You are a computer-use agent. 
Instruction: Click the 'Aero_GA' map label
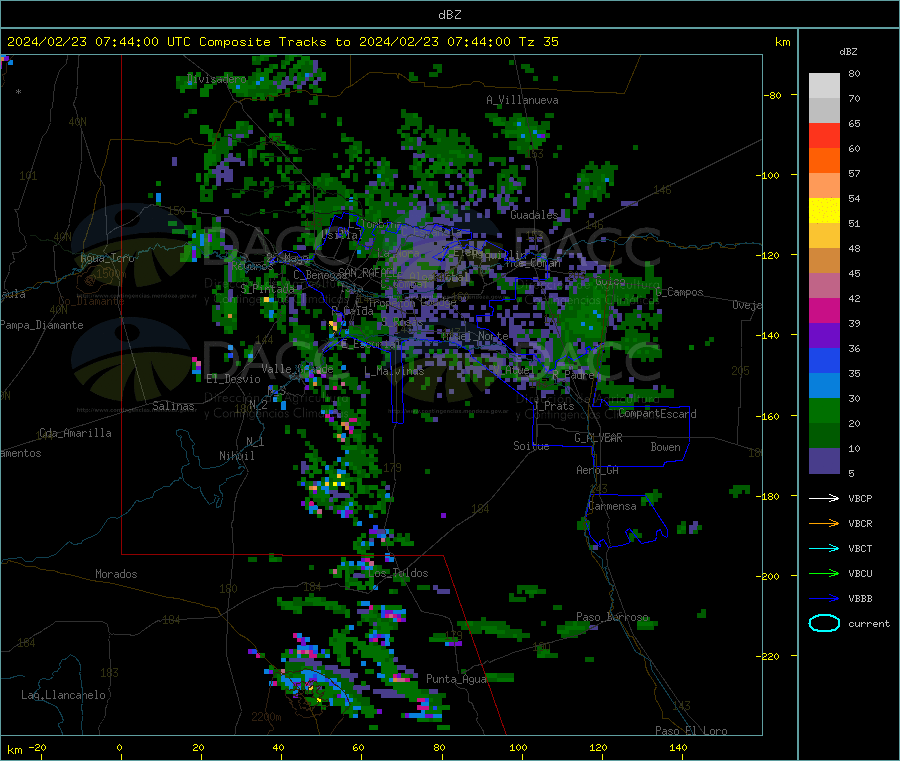point(598,470)
